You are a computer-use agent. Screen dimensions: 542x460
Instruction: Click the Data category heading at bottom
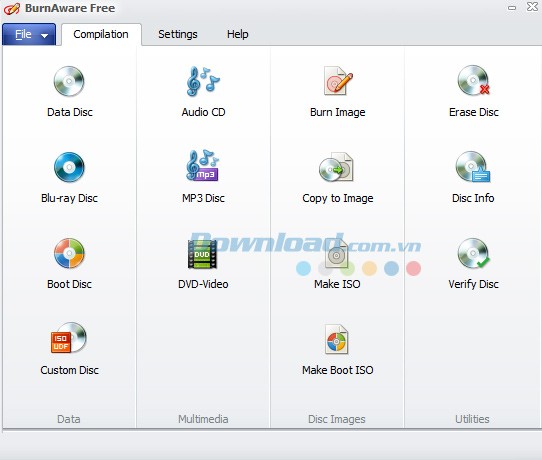pyautogui.click(x=69, y=419)
